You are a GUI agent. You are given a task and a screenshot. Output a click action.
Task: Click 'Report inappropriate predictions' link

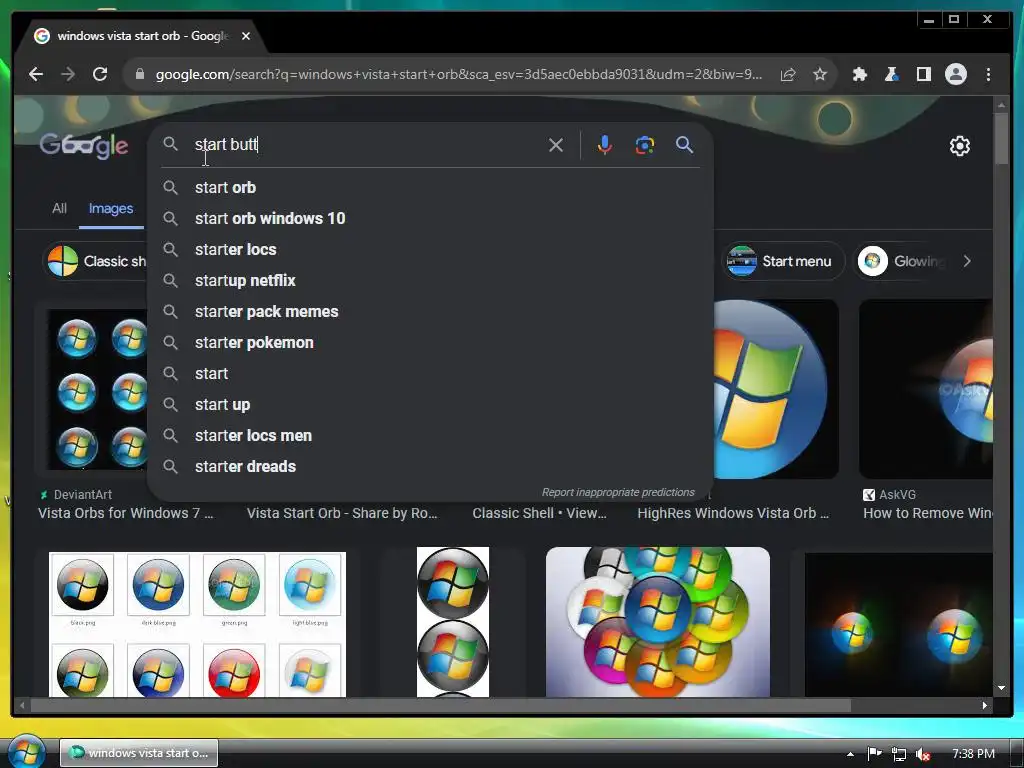click(618, 492)
